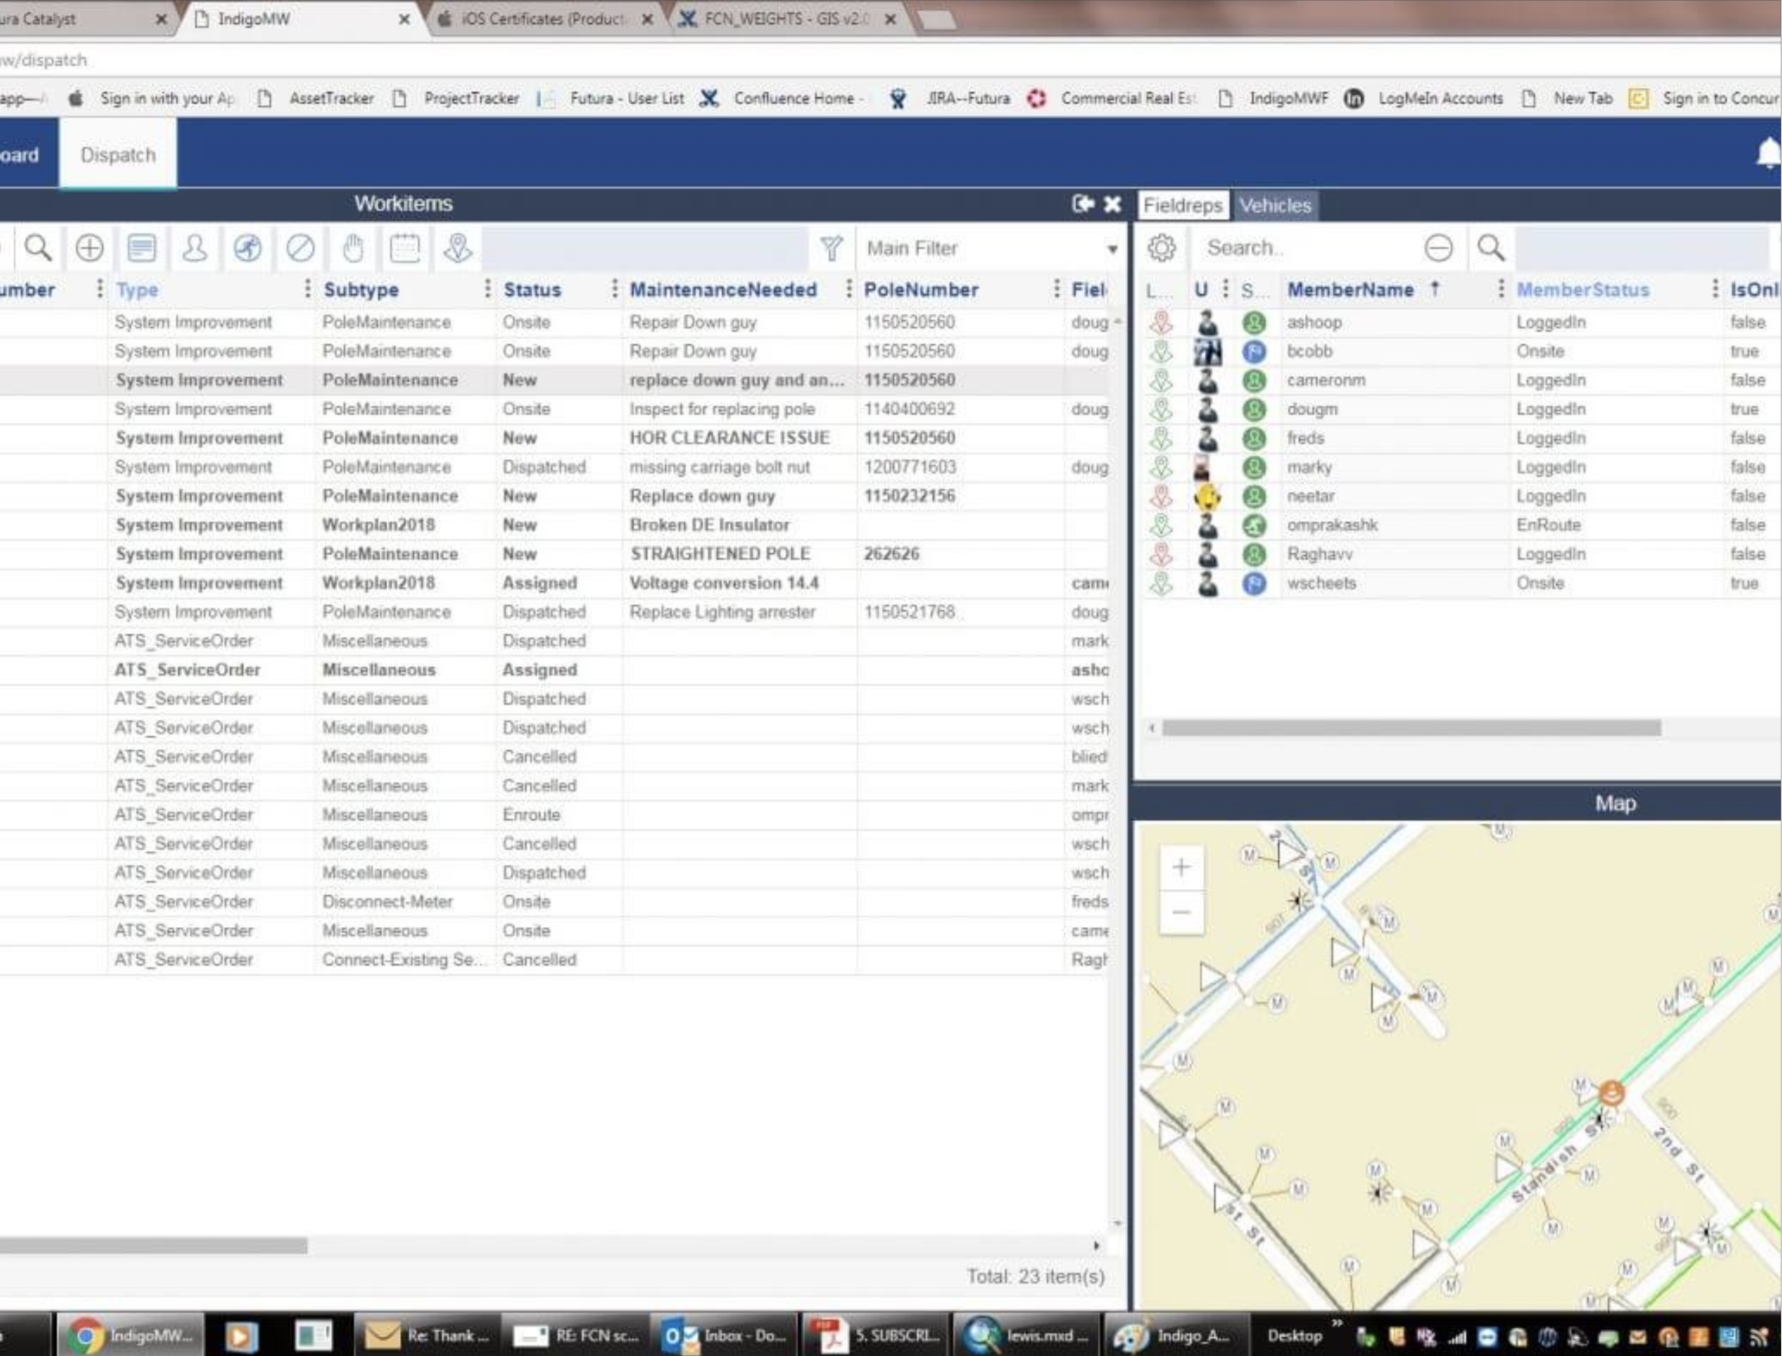
Task: Click the add workitem plus icon
Action: pyautogui.click(x=90, y=248)
